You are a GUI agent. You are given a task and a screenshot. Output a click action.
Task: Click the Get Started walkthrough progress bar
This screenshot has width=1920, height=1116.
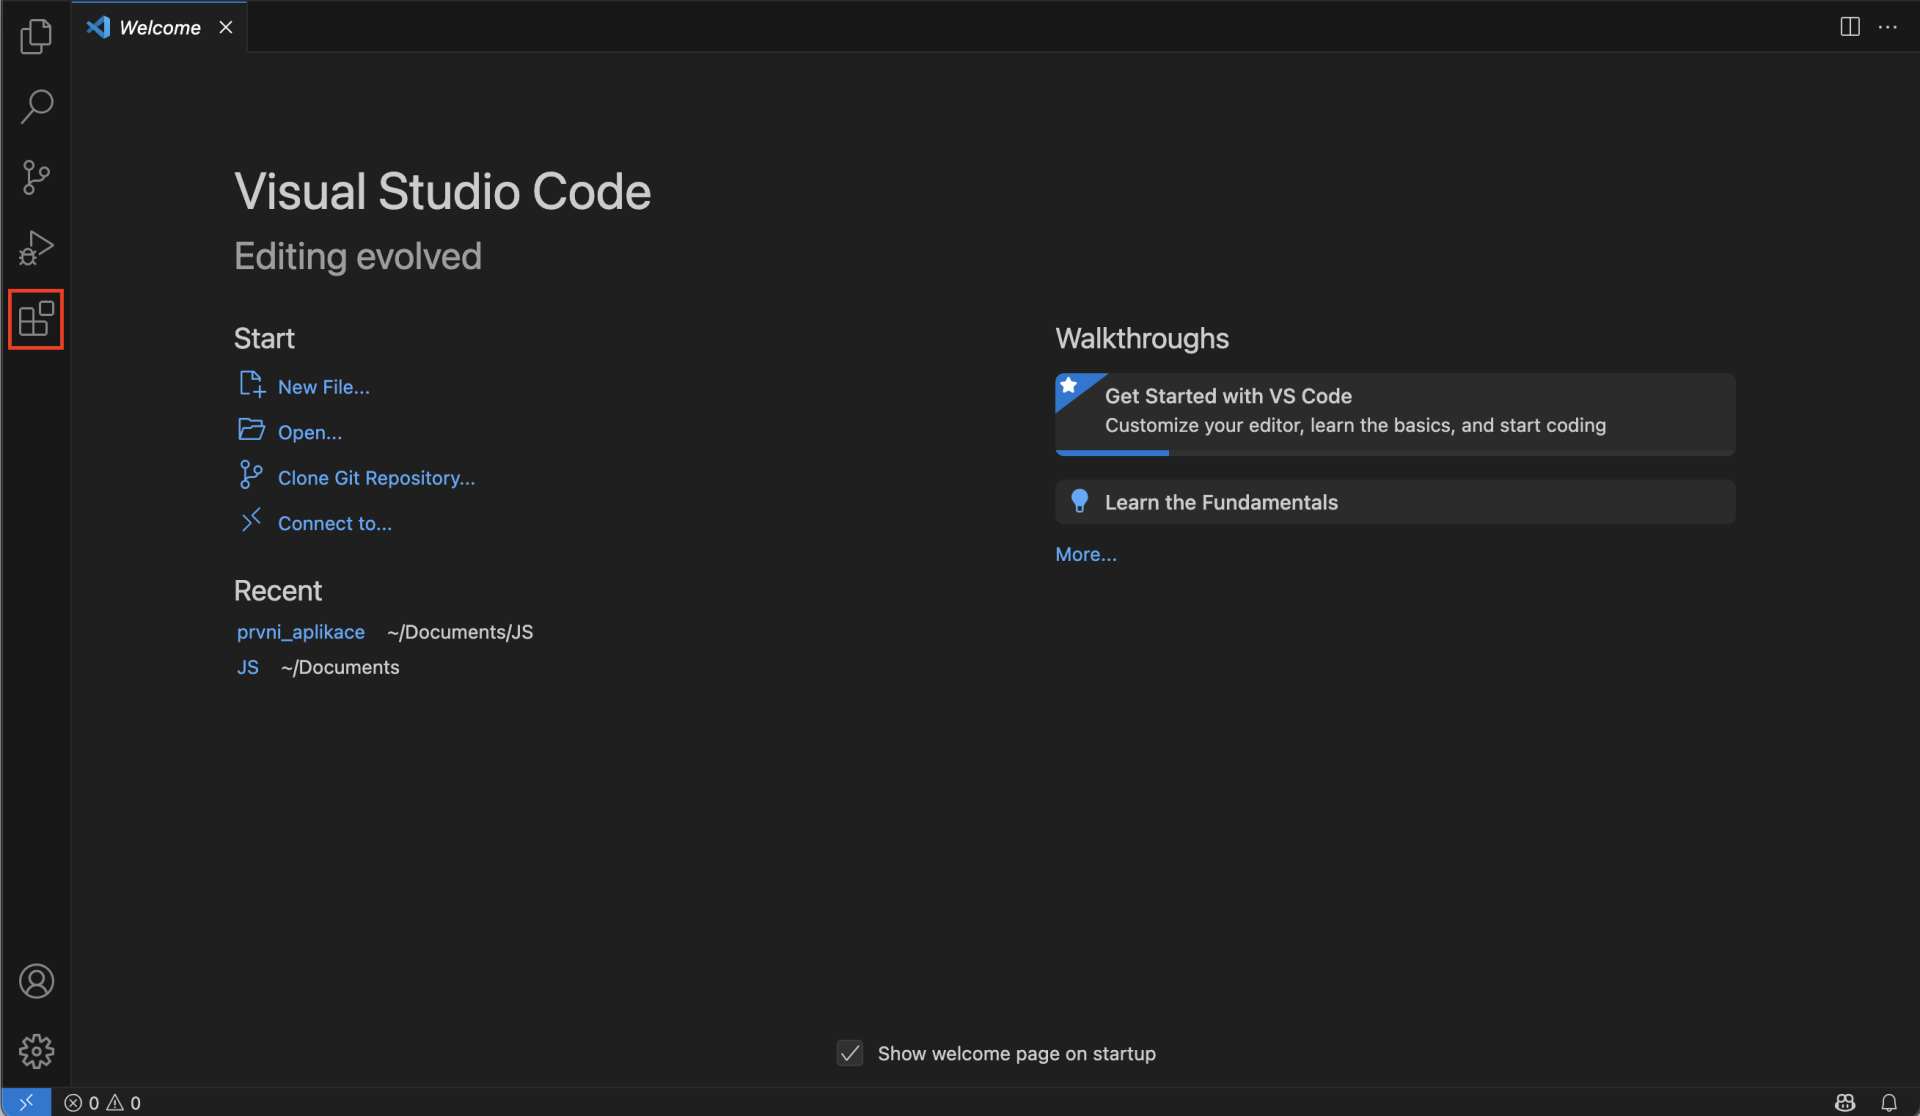[x=1395, y=453]
